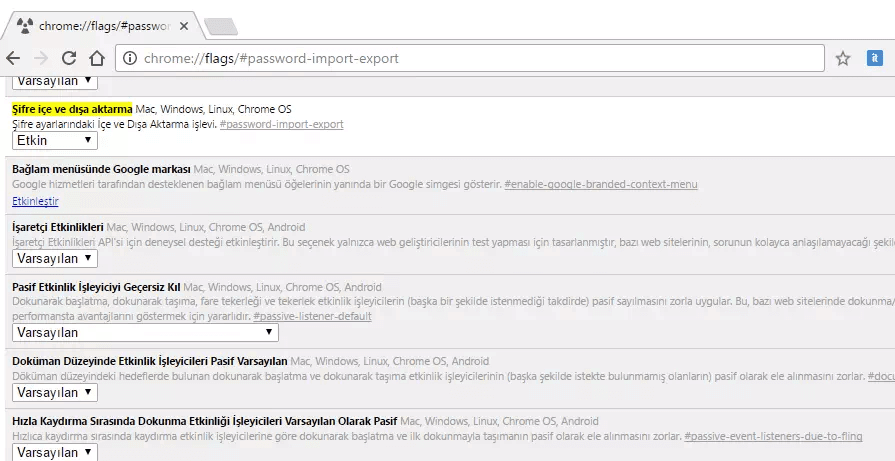Click the address bar URL field

470,58
